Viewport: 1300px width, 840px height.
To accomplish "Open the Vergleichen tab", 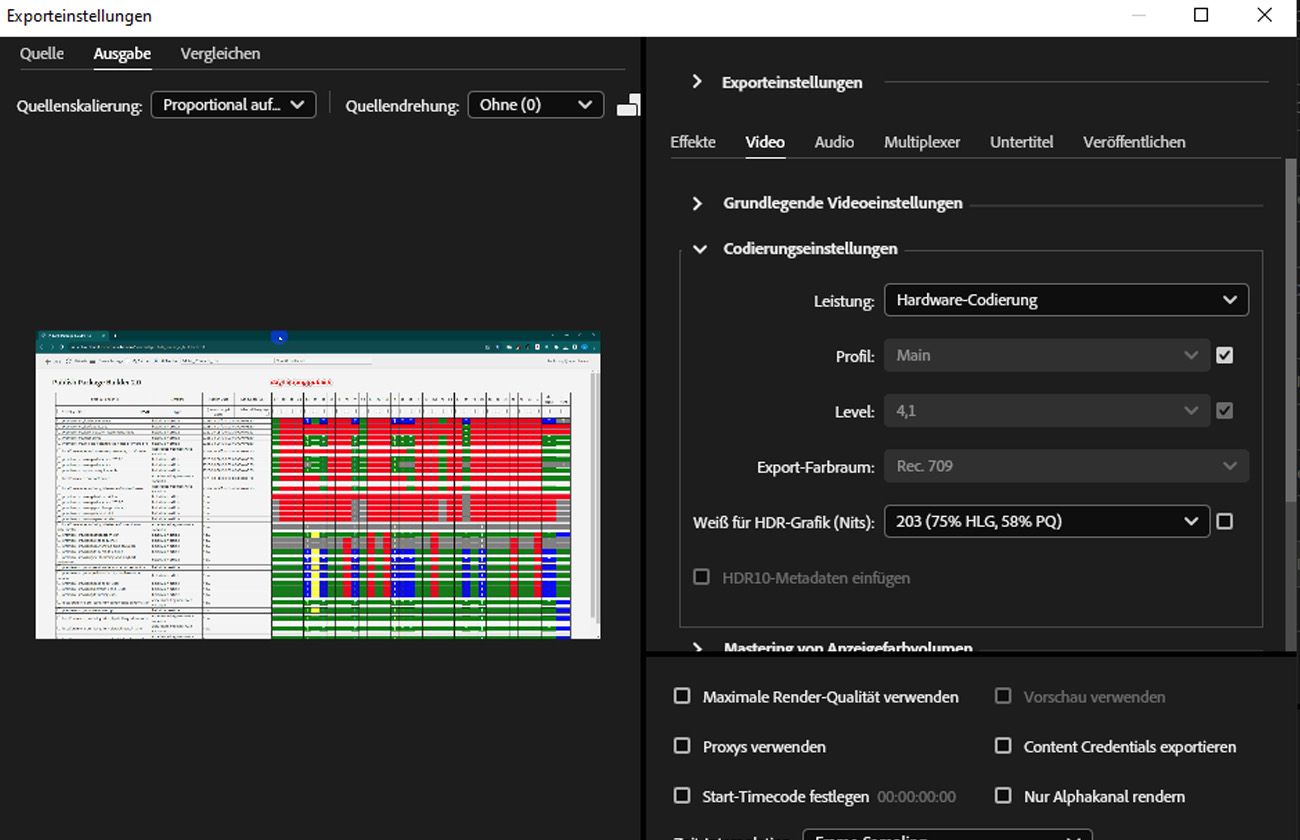I will 220,54.
